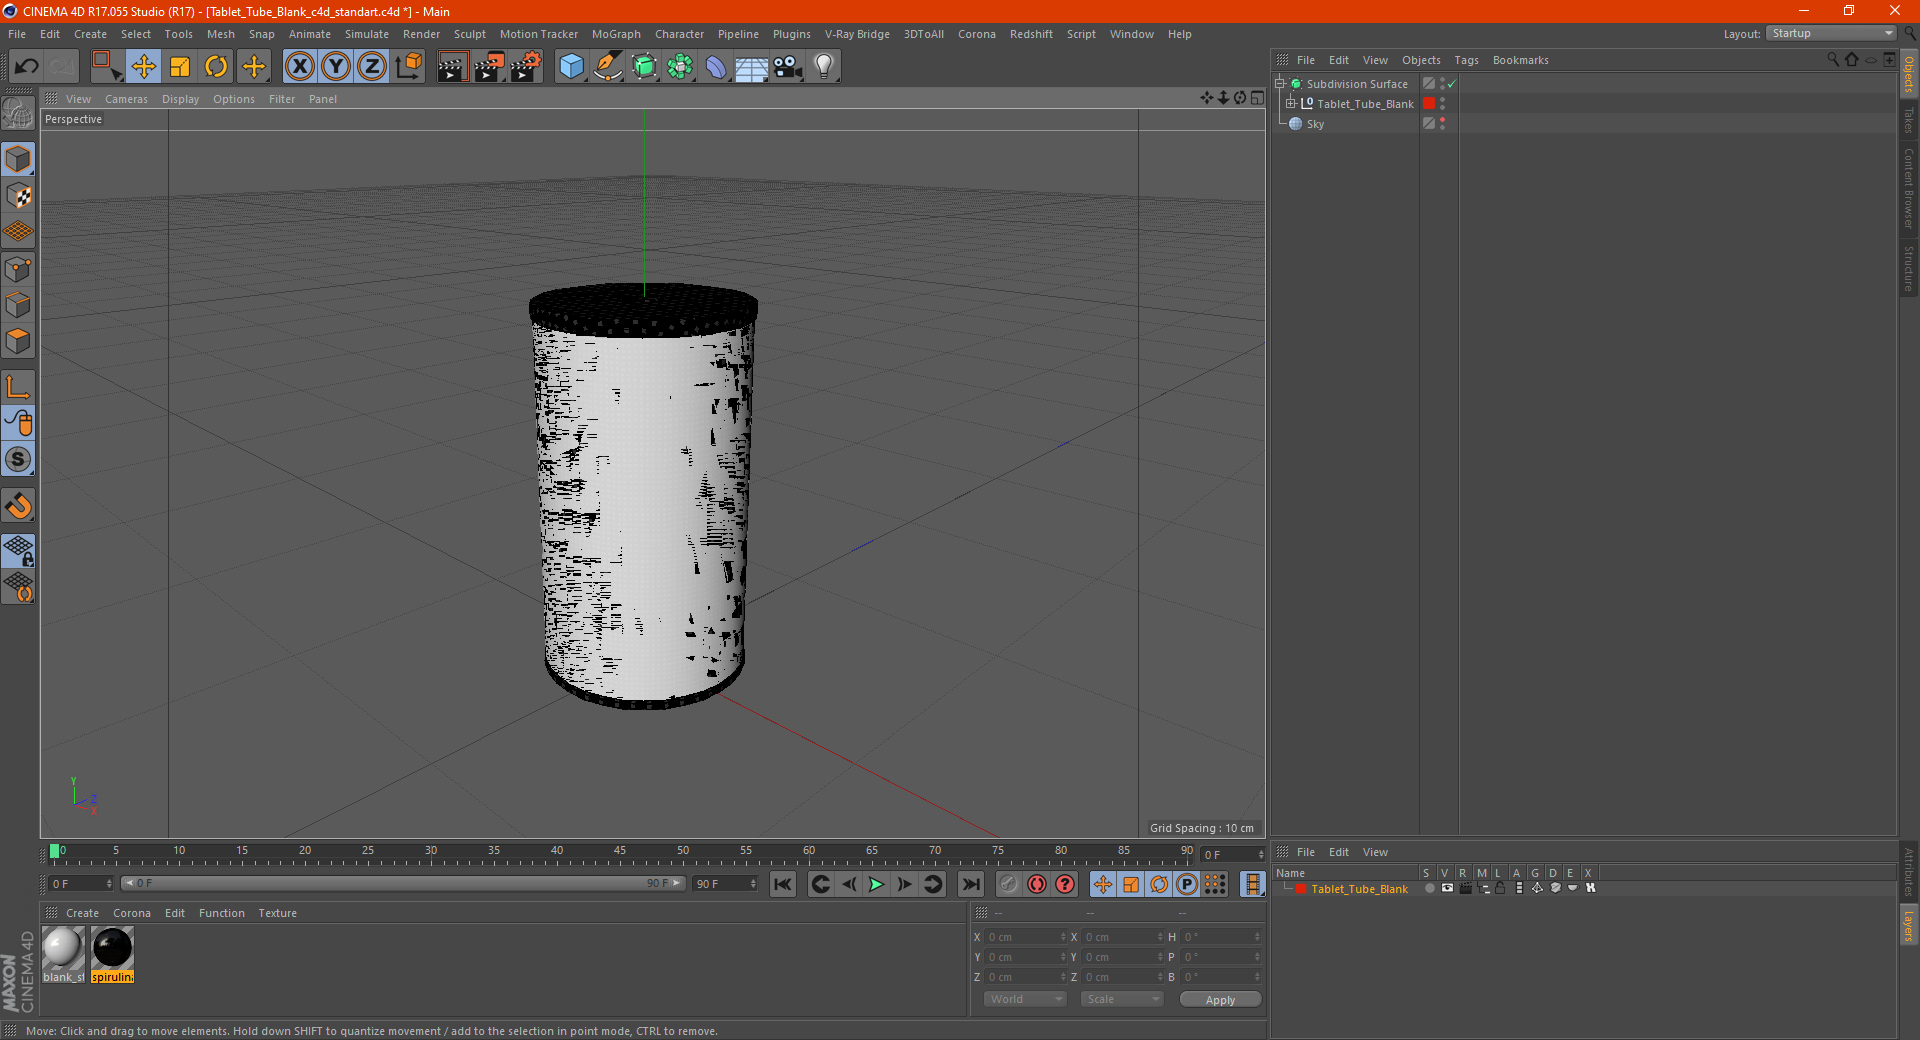Lock the Z axis button
Viewport: 1920px width, 1040px height.
click(372, 67)
